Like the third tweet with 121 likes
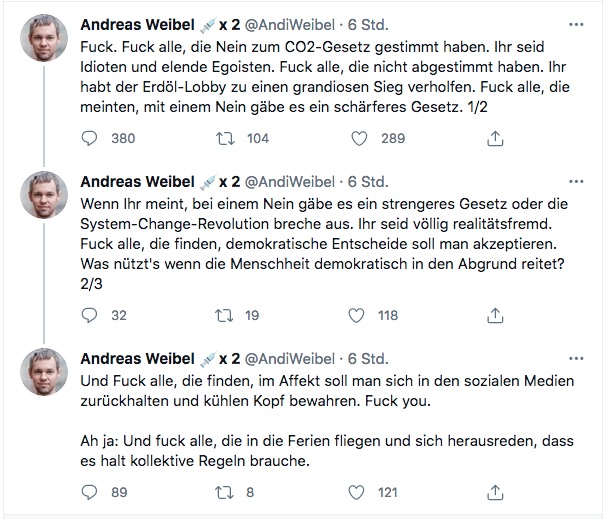This screenshot has width=609, height=519. 357,492
